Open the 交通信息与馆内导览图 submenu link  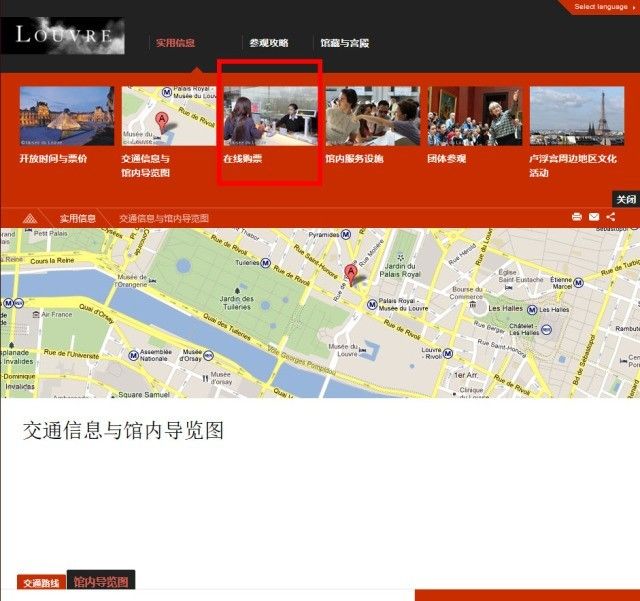pyautogui.click(x=146, y=165)
